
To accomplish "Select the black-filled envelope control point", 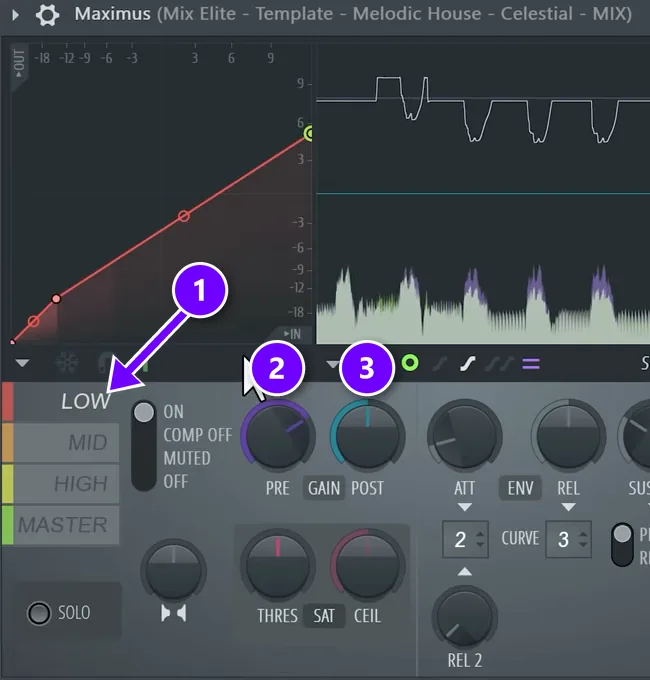I will [x=56, y=298].
